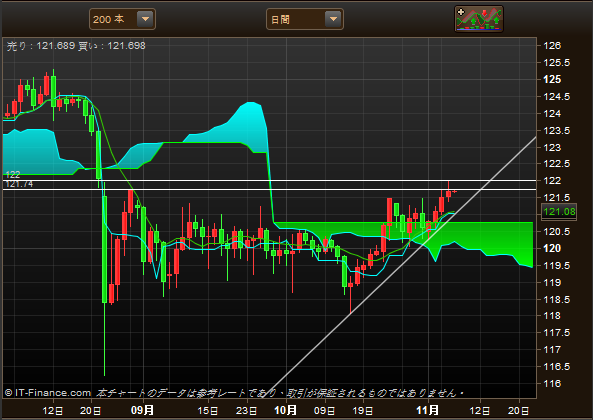Open the 200本 combo box
The image size is (593, 420).
[122, 19]
